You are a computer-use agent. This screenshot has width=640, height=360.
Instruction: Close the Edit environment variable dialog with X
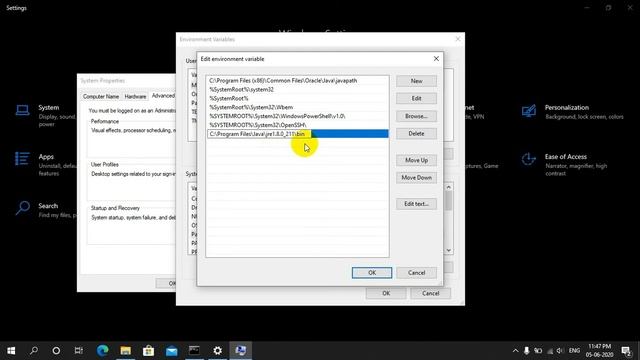tap(436, 59)
